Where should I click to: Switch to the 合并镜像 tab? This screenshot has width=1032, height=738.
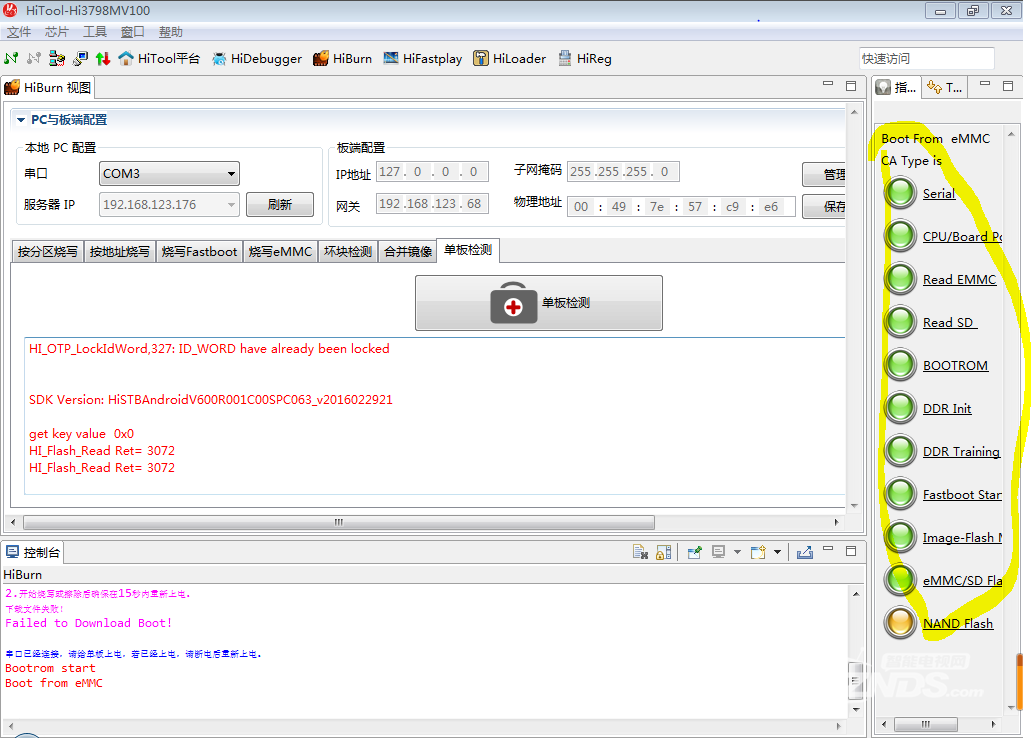click(408, 251)
